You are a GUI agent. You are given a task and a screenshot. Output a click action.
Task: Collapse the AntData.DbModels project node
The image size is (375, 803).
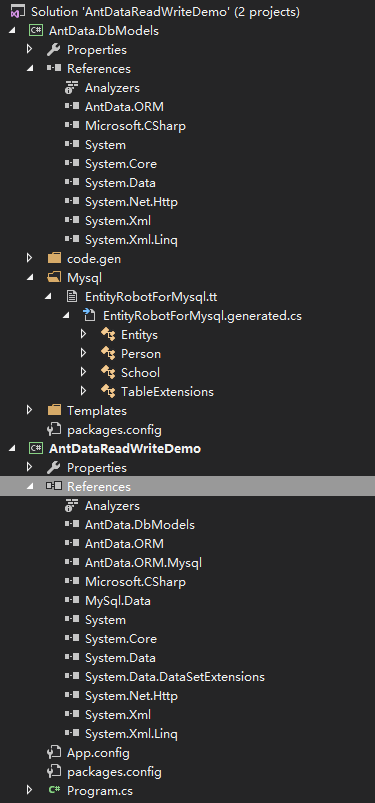pos(12,31)
